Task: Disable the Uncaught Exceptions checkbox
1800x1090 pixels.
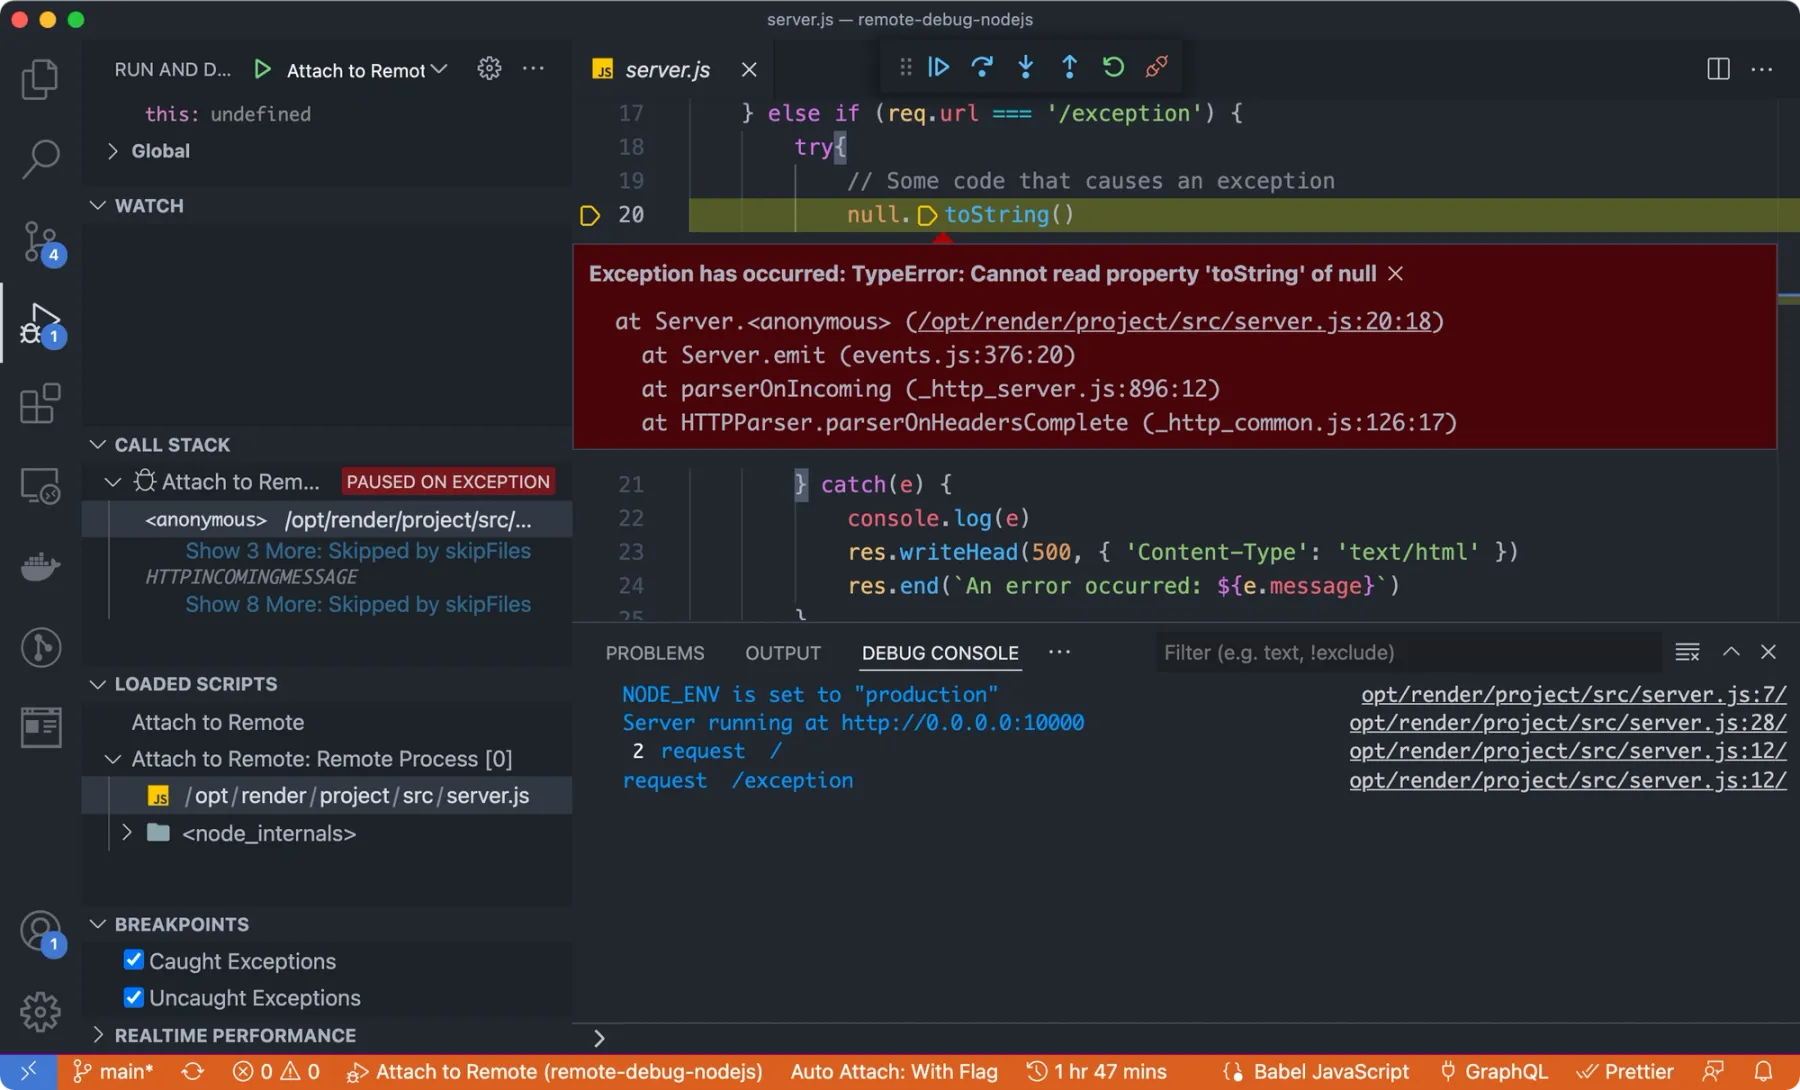Action: [x=133, y=996]
